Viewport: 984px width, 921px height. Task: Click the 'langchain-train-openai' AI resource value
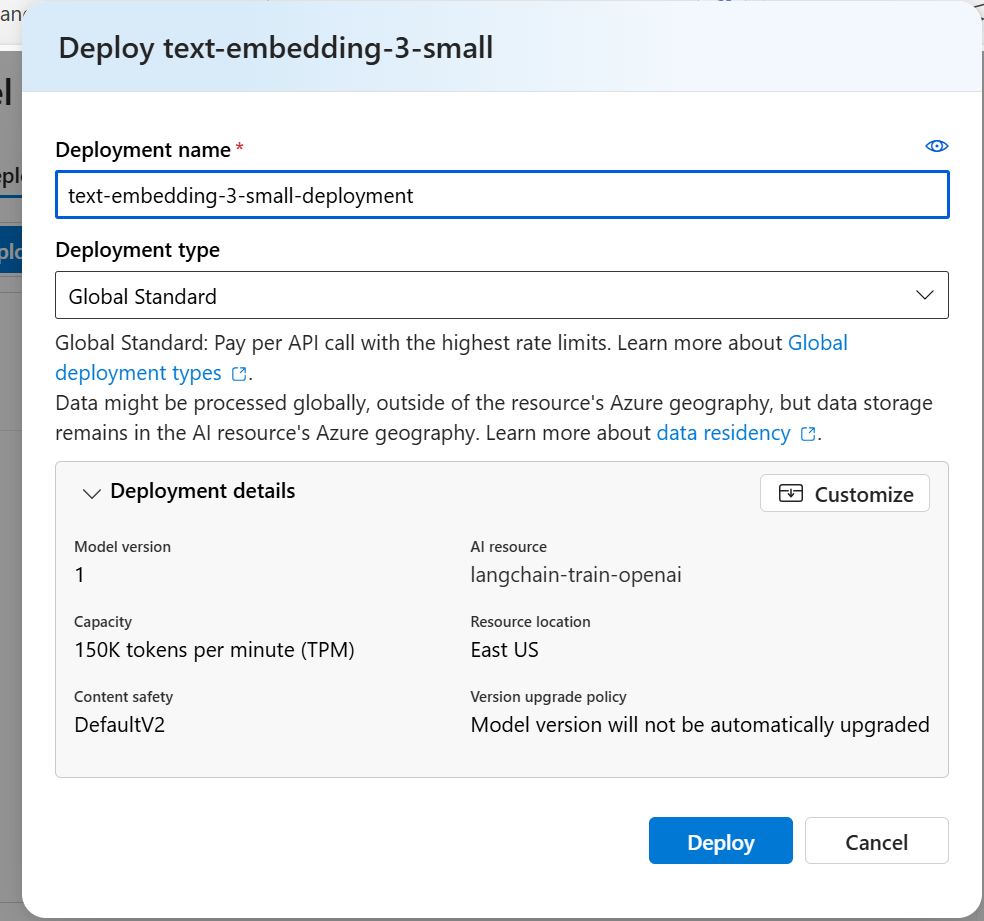click(576, 575)
